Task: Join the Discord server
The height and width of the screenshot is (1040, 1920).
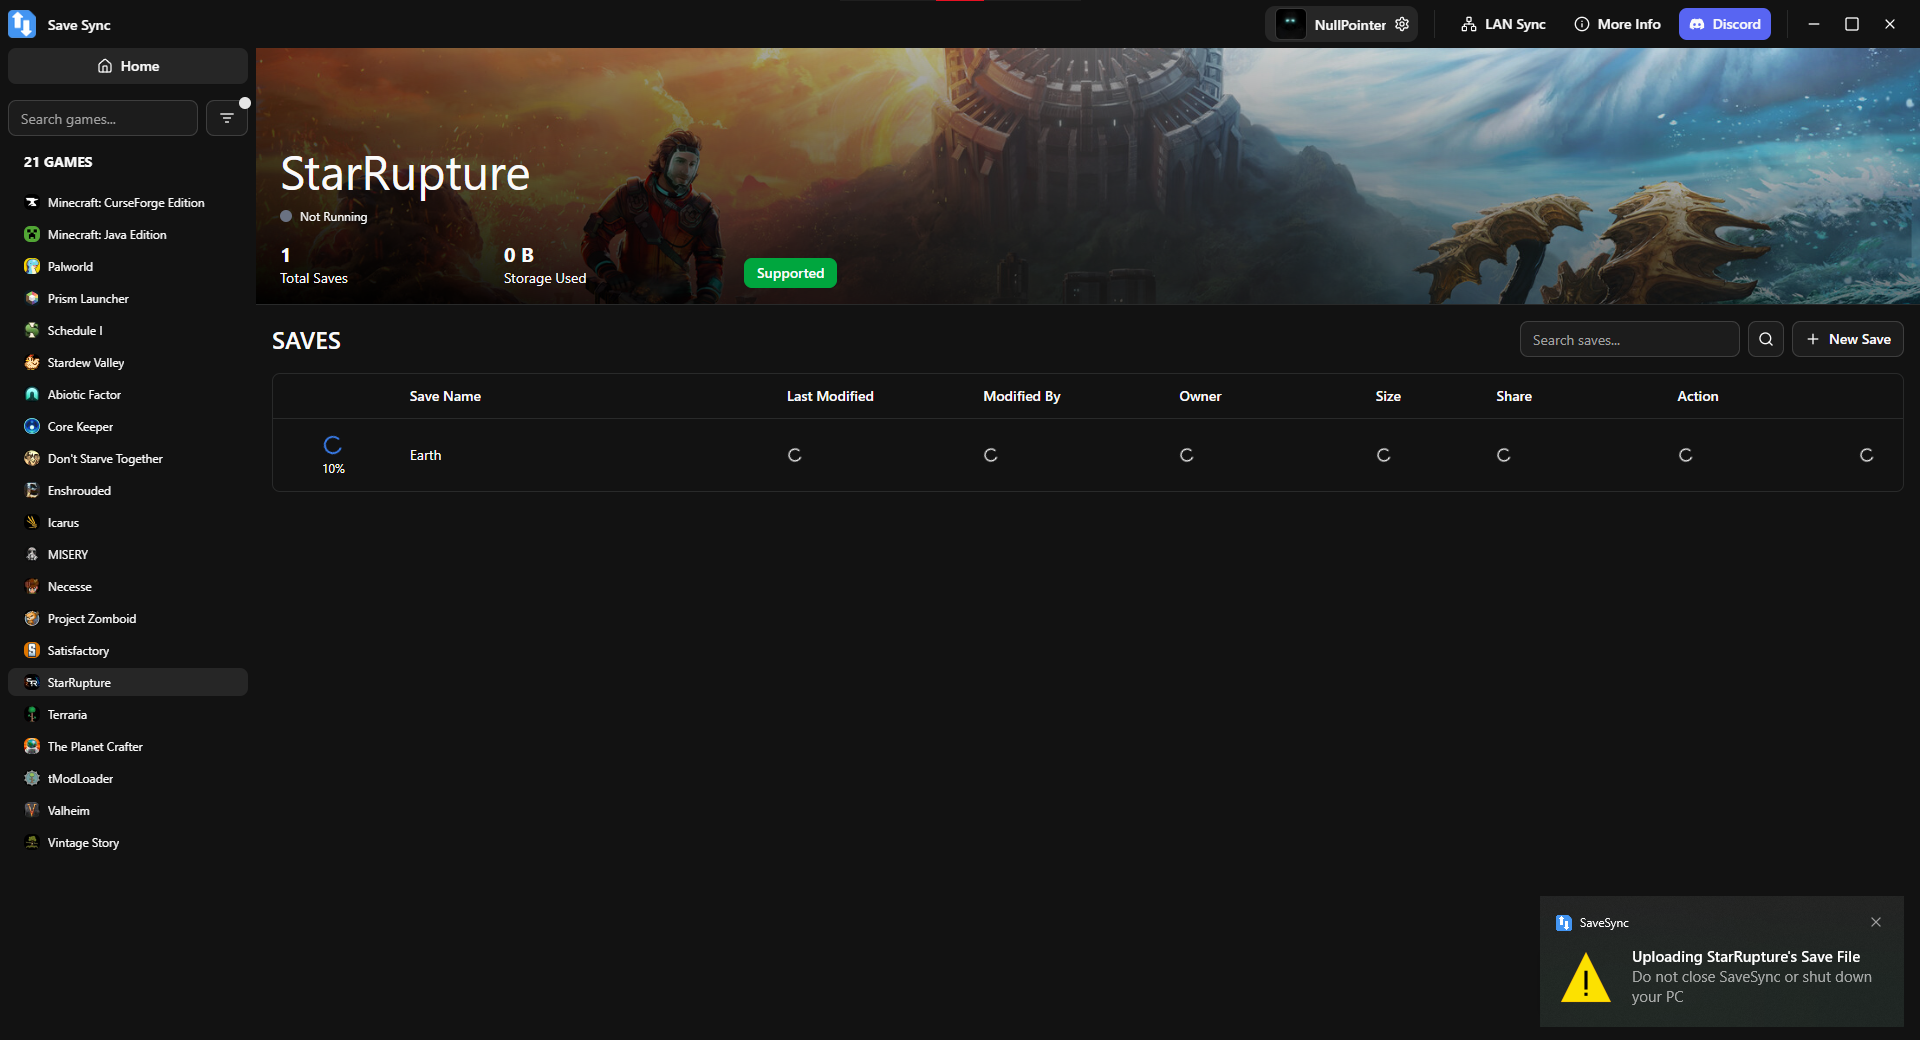Action: [1725, 24]
